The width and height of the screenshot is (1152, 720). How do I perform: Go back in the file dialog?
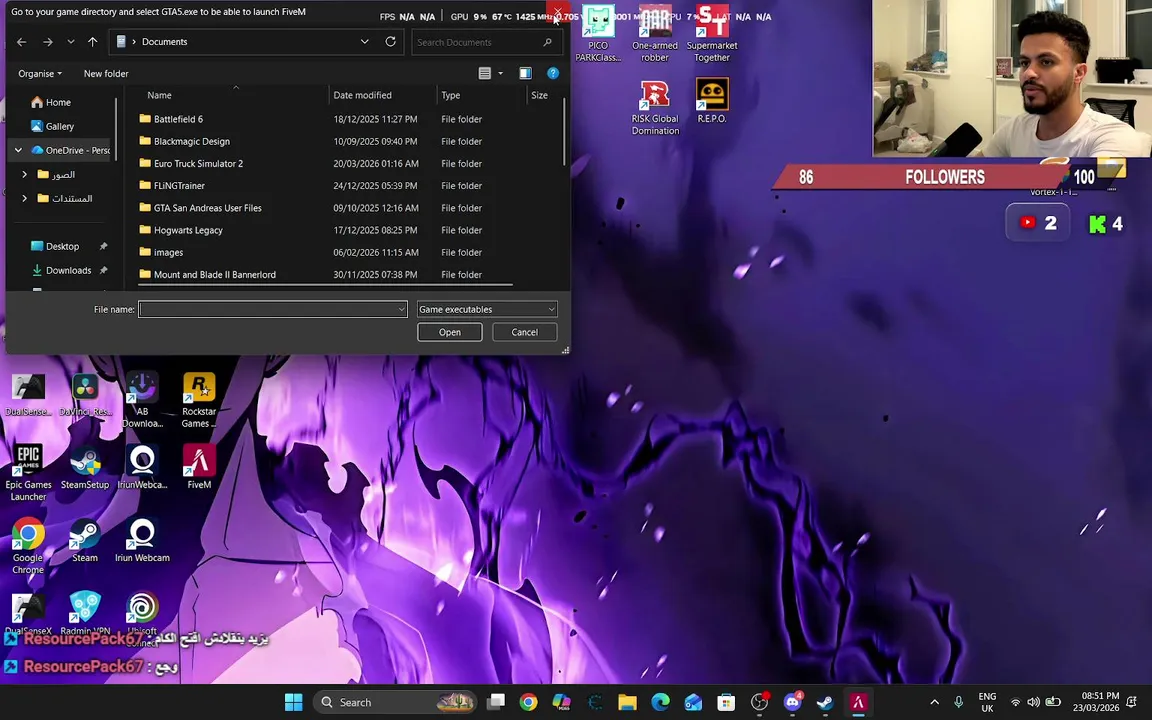tap(21, 42)
